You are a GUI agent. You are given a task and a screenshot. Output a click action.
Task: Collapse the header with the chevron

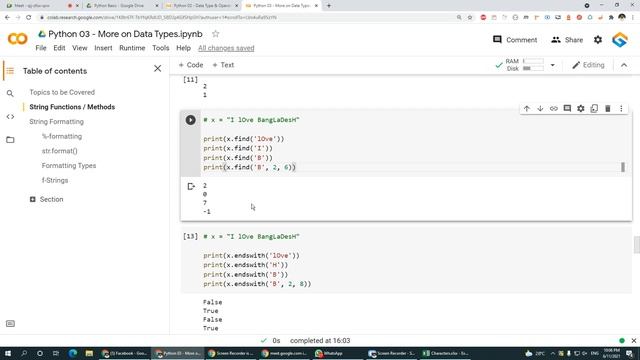pos(624,65)
